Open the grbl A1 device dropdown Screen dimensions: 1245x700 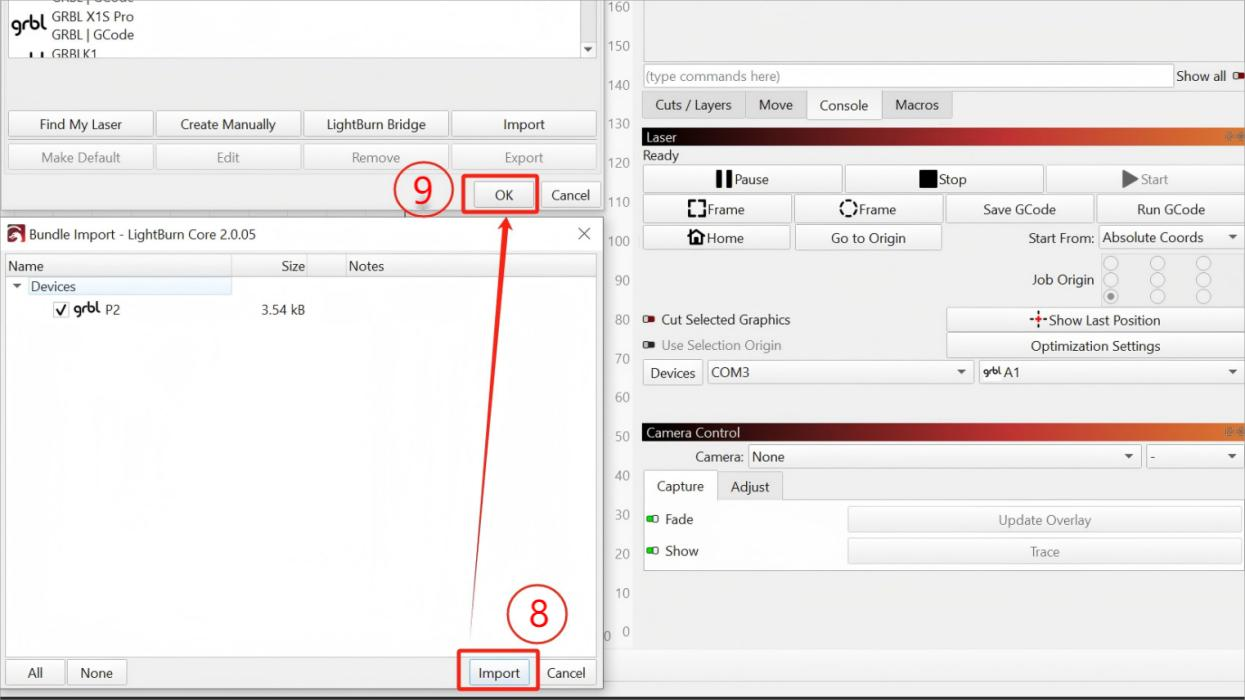coord(1111,372)
